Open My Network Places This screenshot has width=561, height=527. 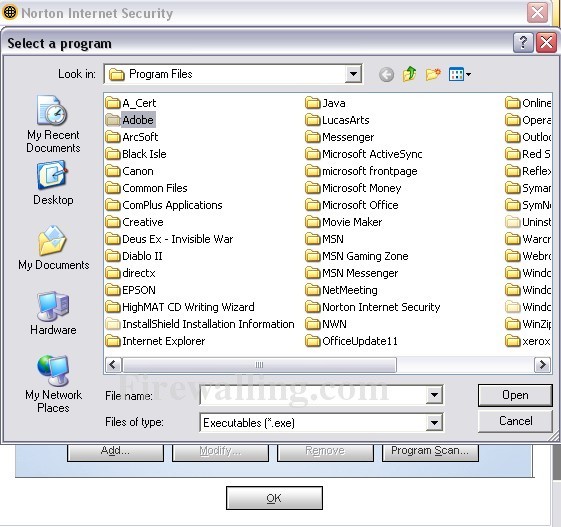click(x=53, y=384)
